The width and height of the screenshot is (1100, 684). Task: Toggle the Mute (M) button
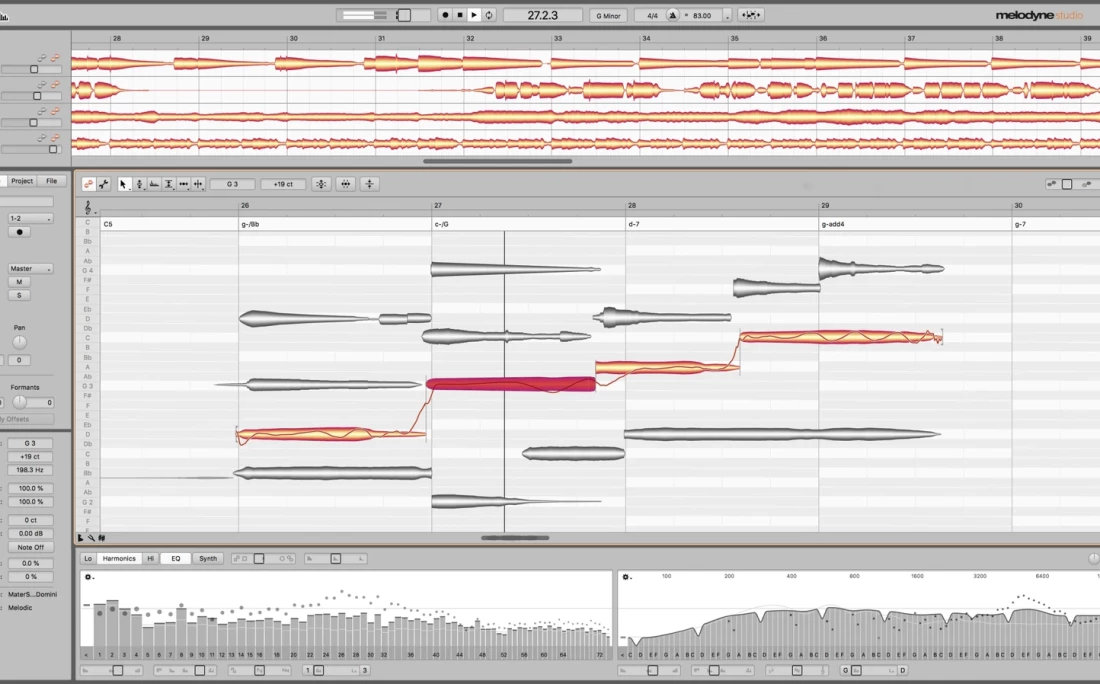tap(18, 282)
